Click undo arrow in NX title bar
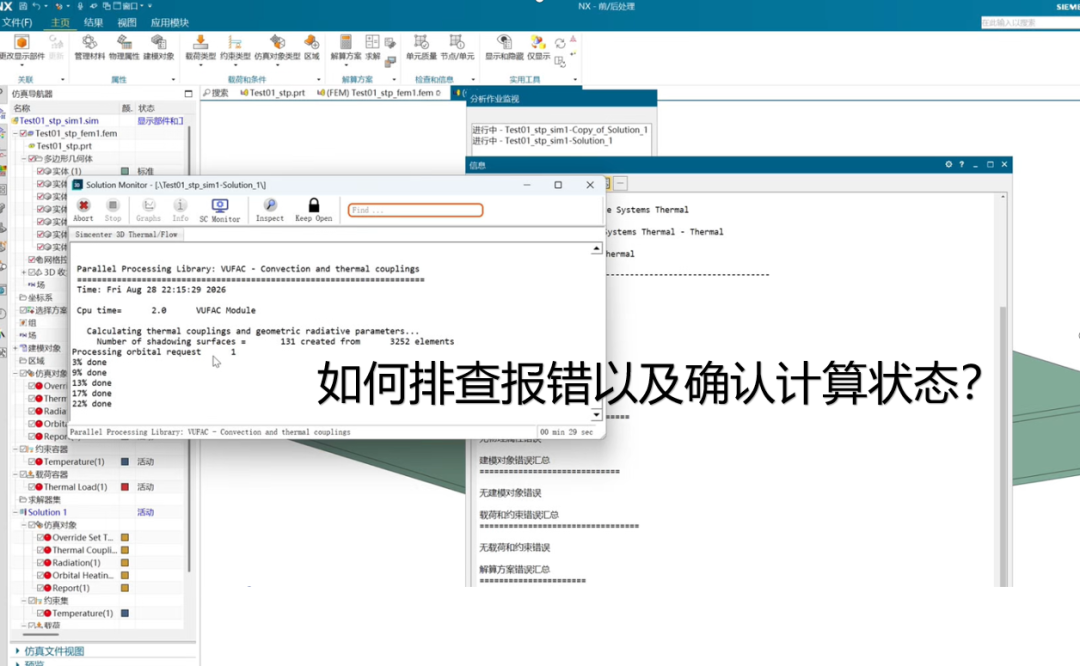Viewport: 1080px width, 666px height. click(36, 6)
